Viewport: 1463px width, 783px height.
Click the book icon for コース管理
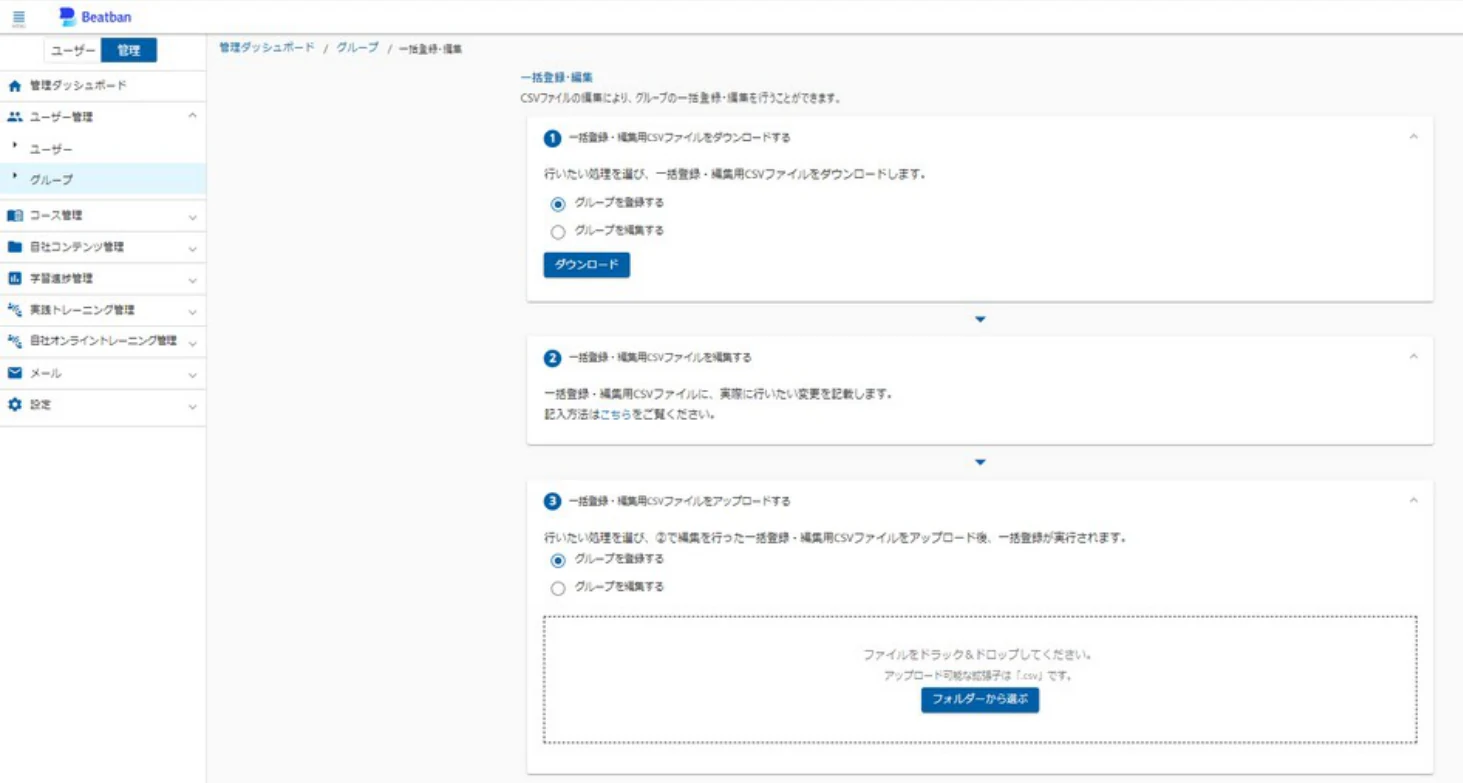tap(15, 215)
